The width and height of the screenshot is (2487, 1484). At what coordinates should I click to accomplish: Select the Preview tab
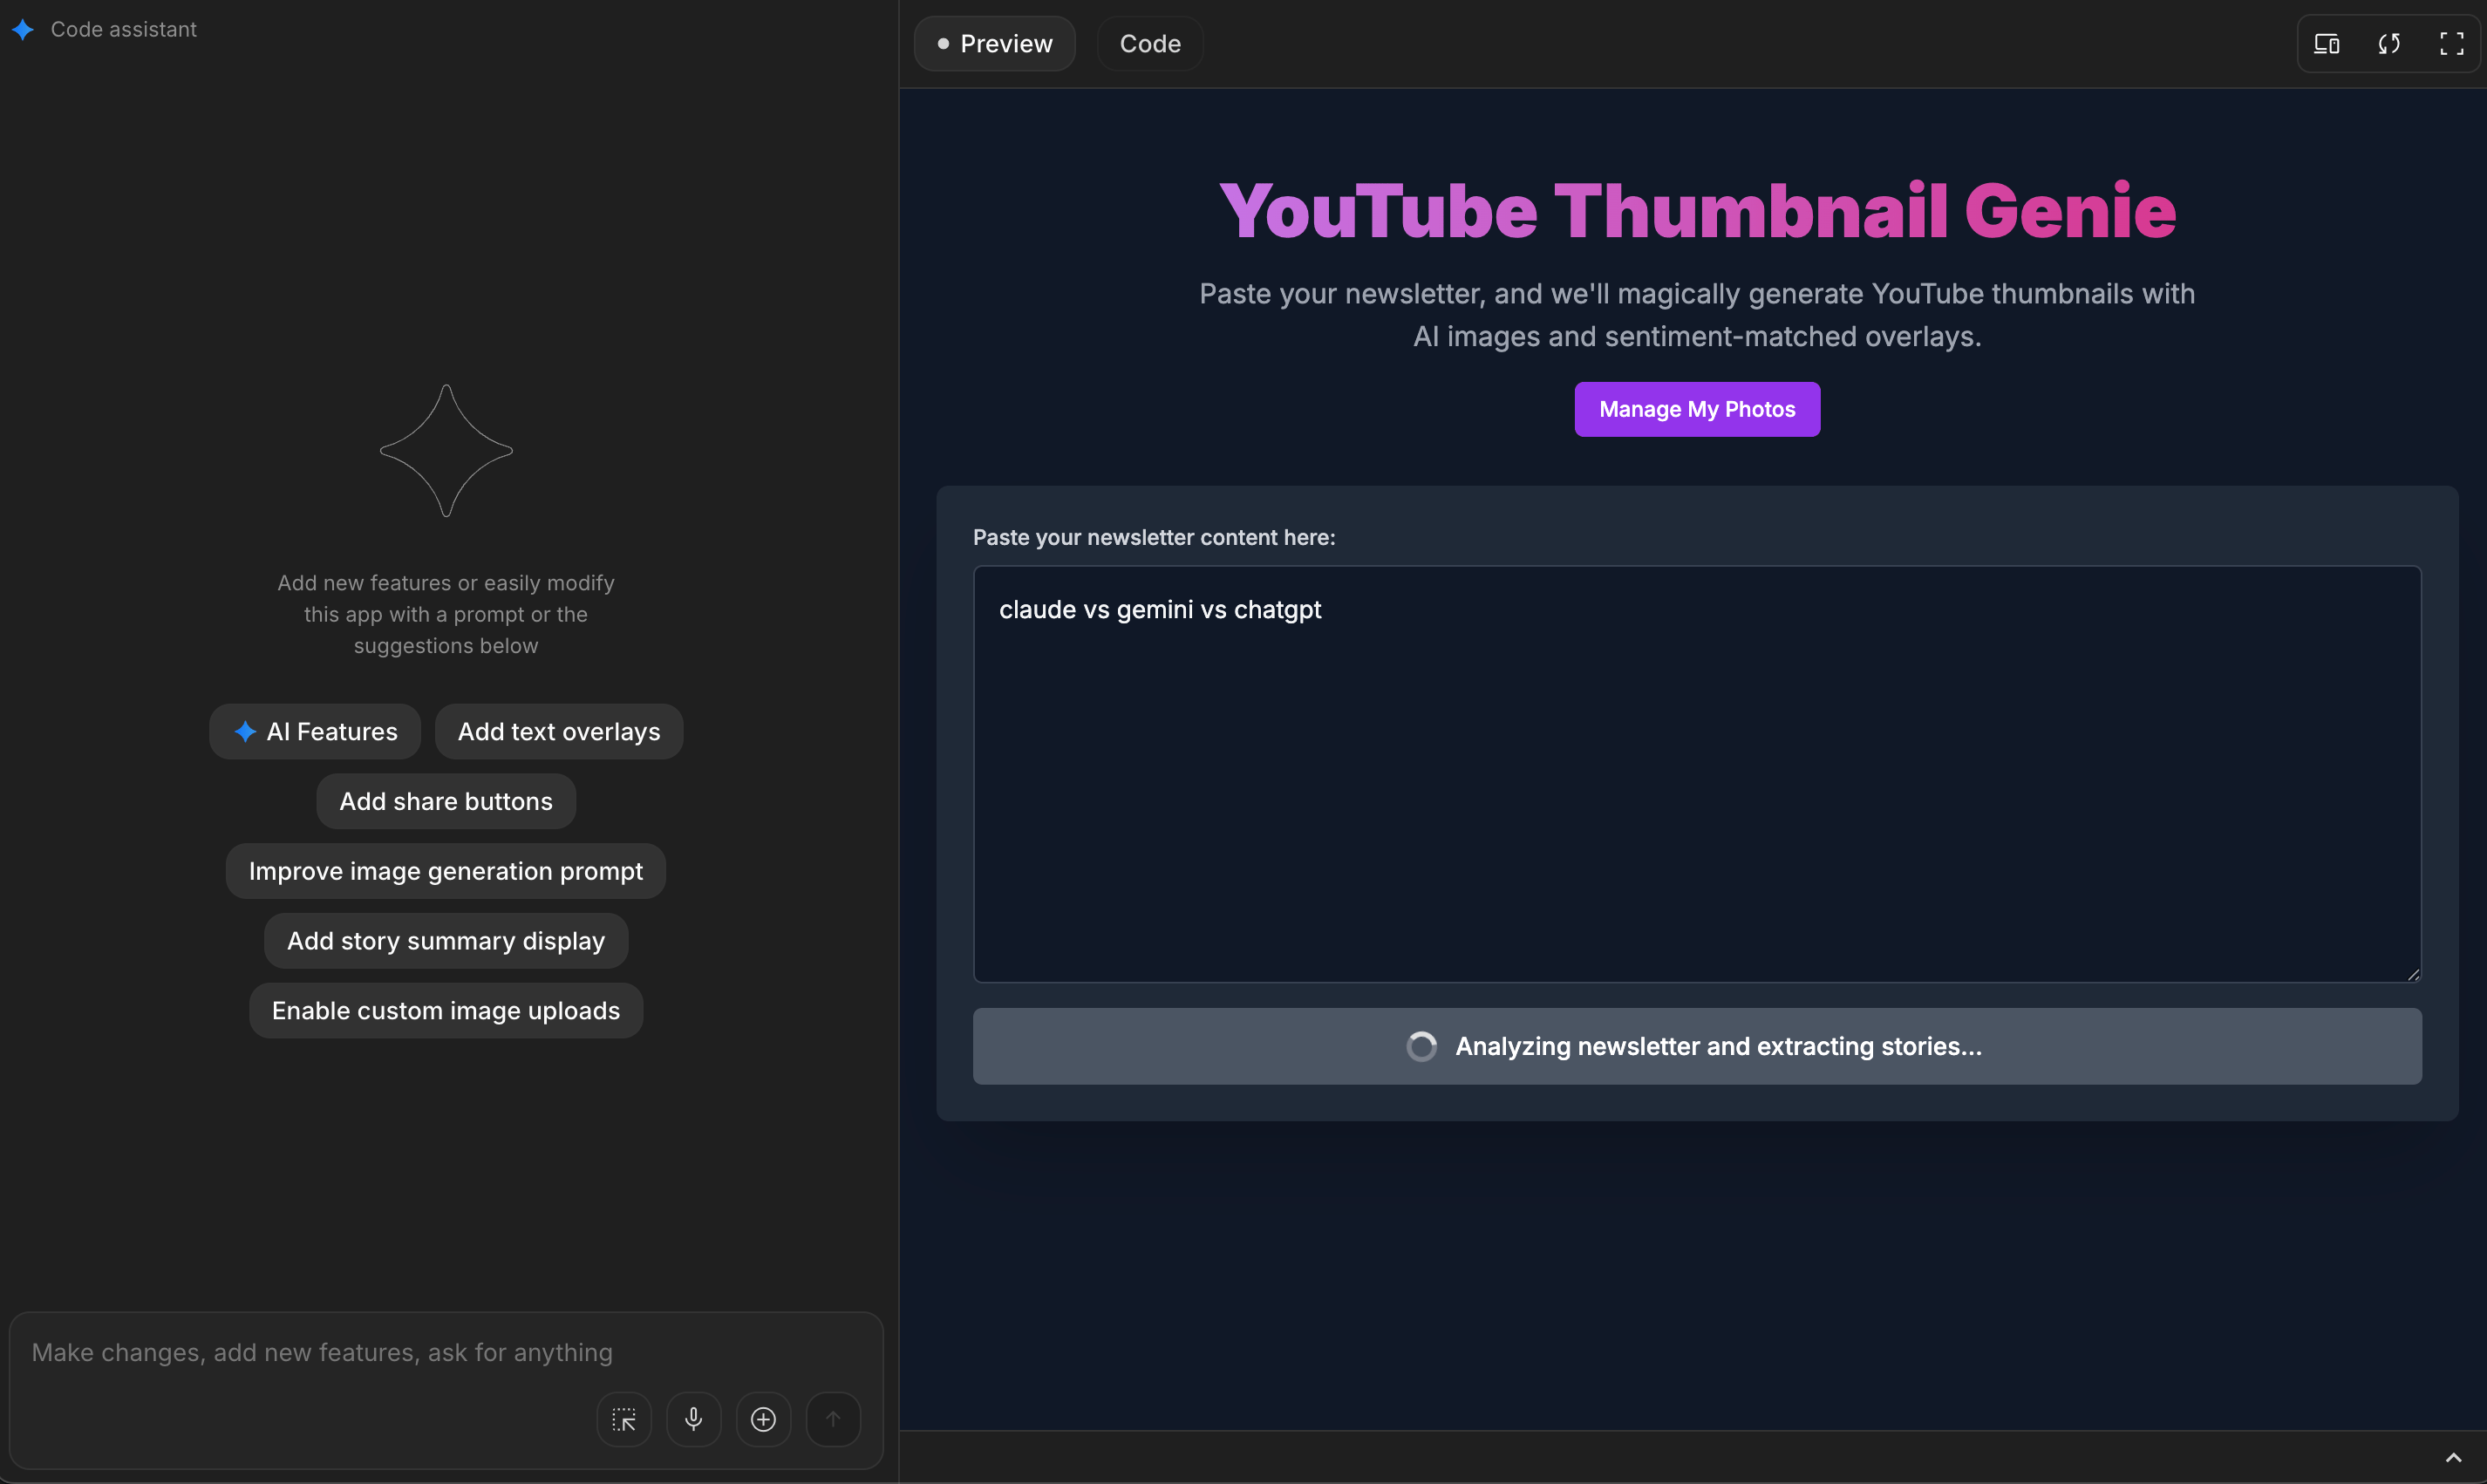(995, 44)
